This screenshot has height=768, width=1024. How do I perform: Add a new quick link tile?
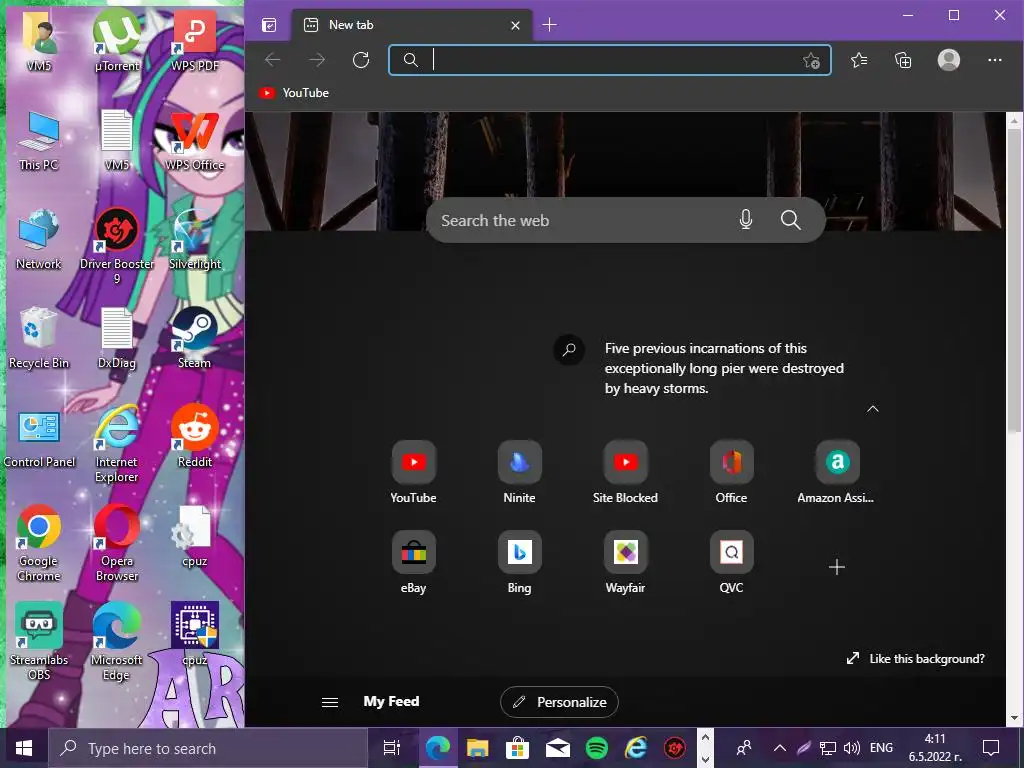point(837,567)
